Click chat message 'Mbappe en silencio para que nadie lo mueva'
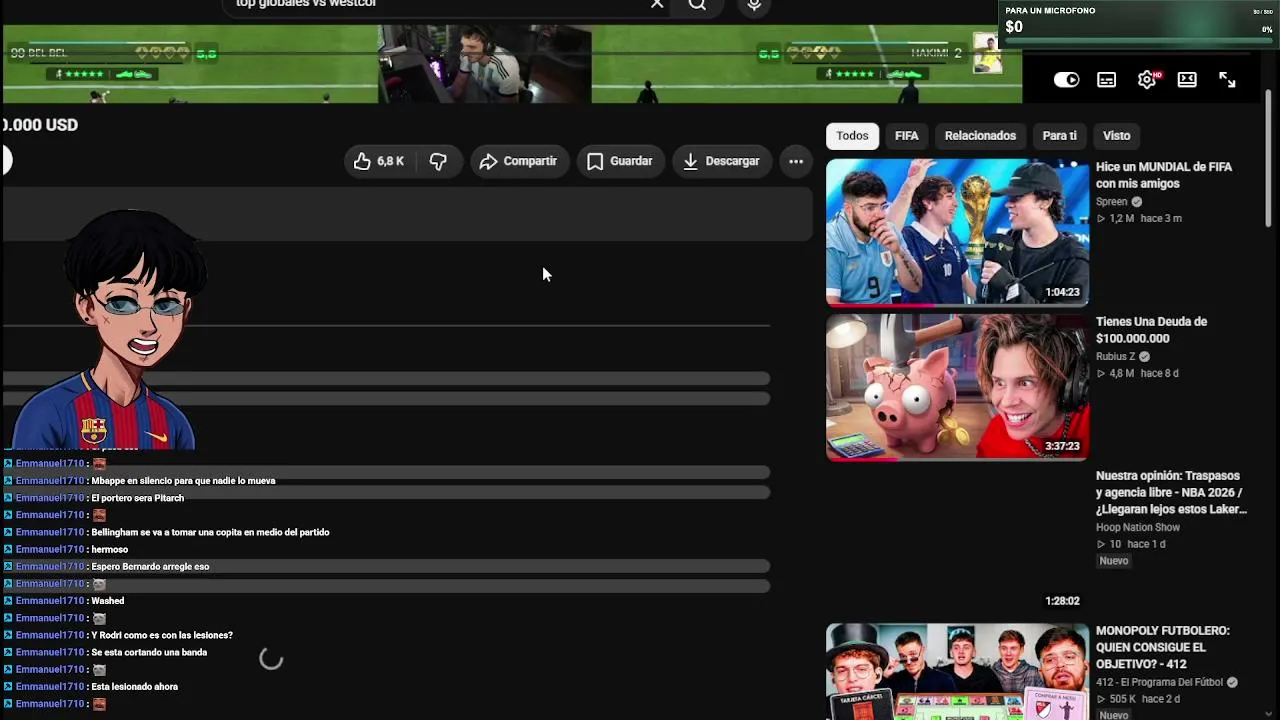The width and height of the screenshot is (1280, 720). (x=183, y=481)
